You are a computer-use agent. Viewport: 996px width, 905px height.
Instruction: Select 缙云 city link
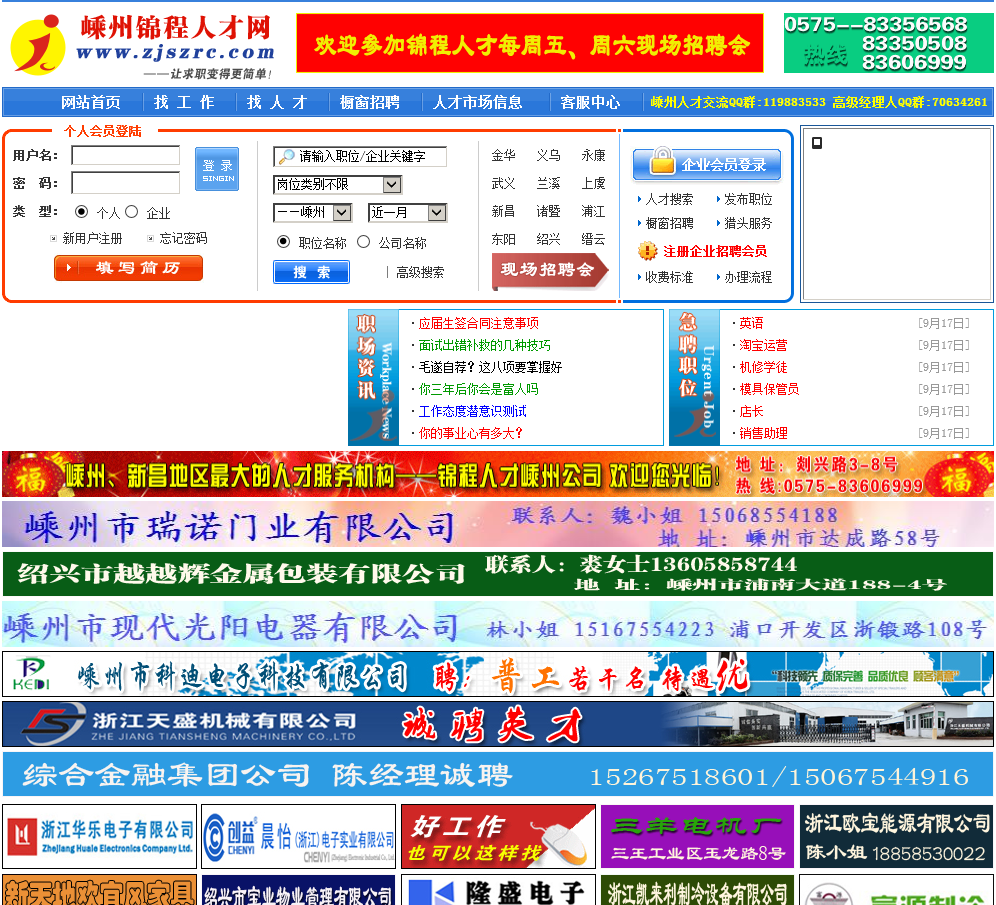pos(593,239)
